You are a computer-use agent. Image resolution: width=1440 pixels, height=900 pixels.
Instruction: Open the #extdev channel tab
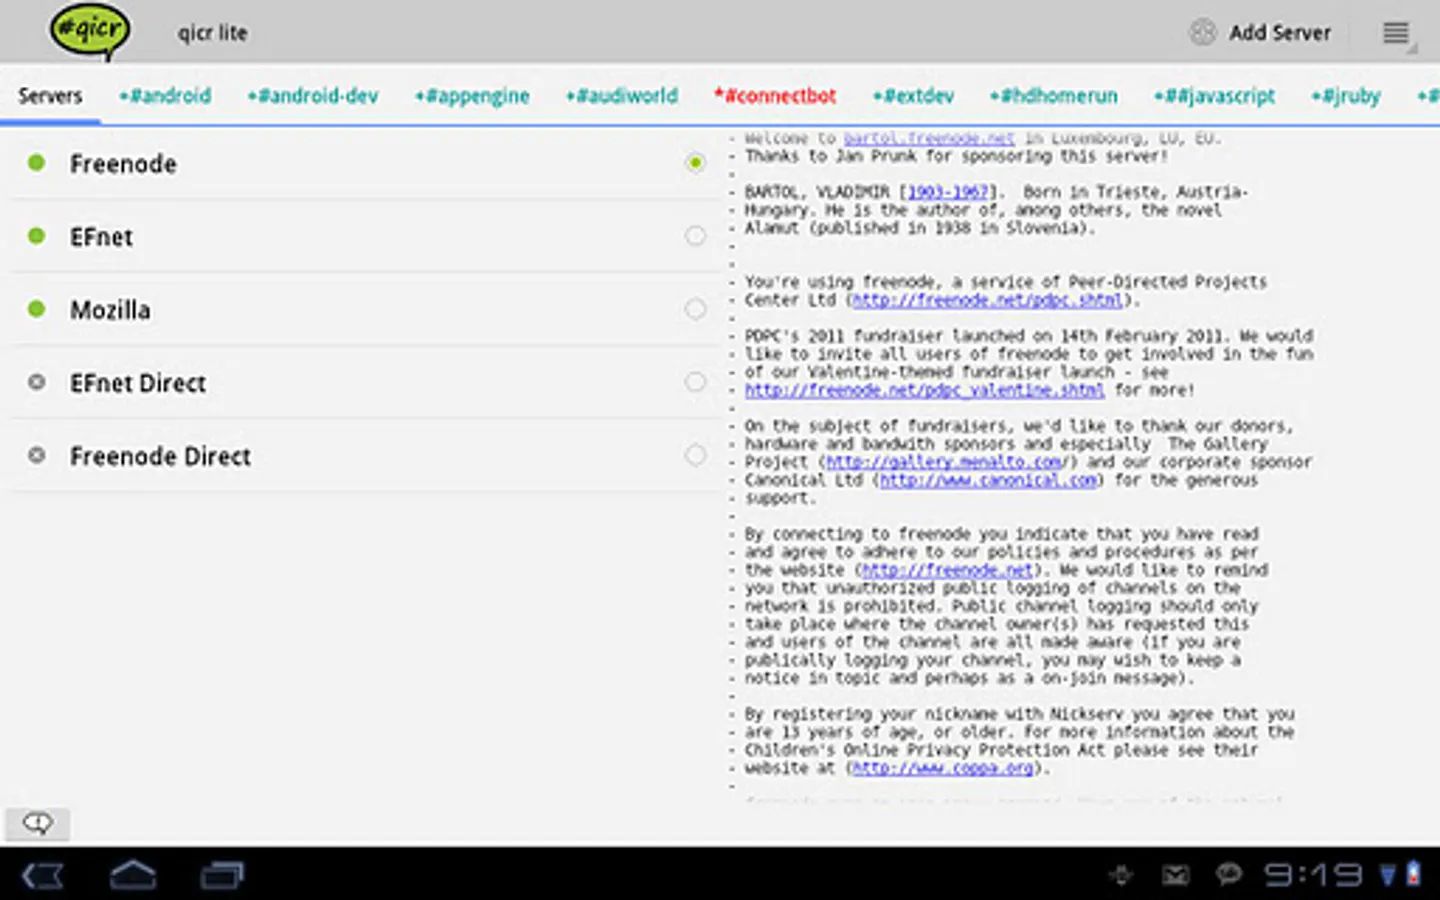tap(913, 96)
